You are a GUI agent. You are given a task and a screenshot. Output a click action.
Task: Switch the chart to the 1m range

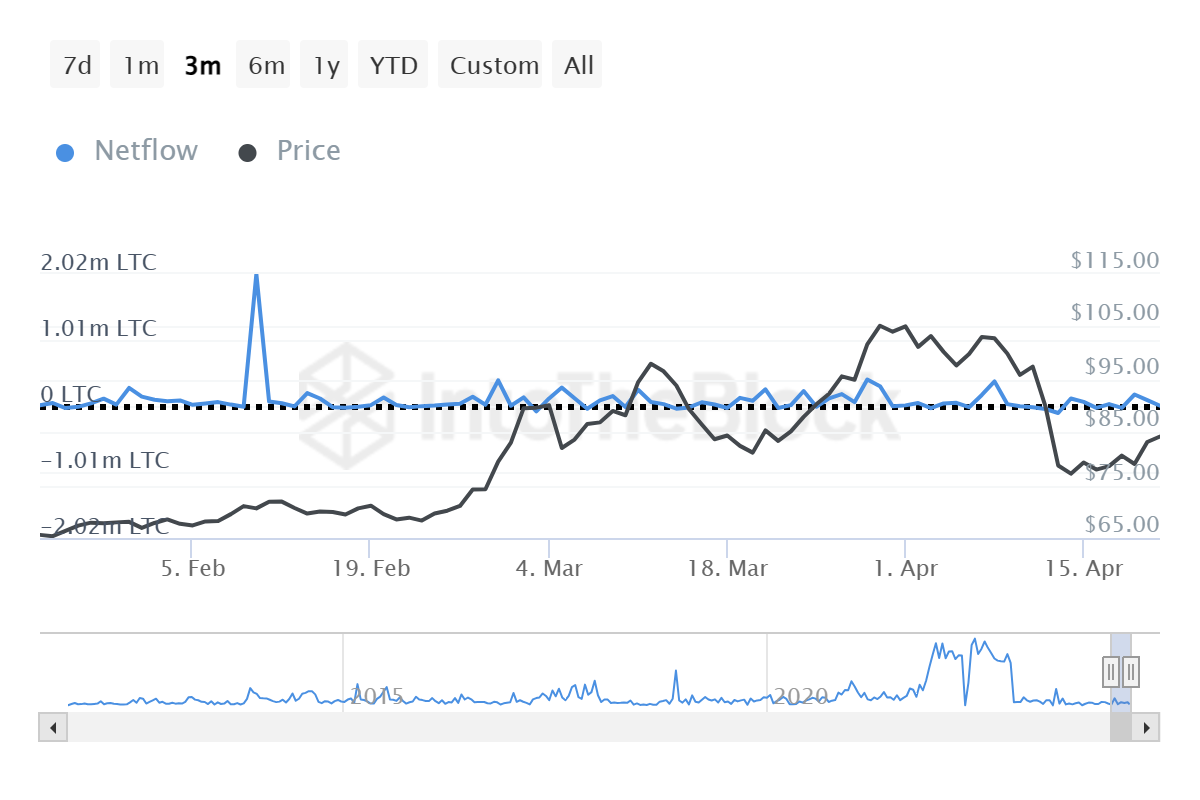(140, 66)
